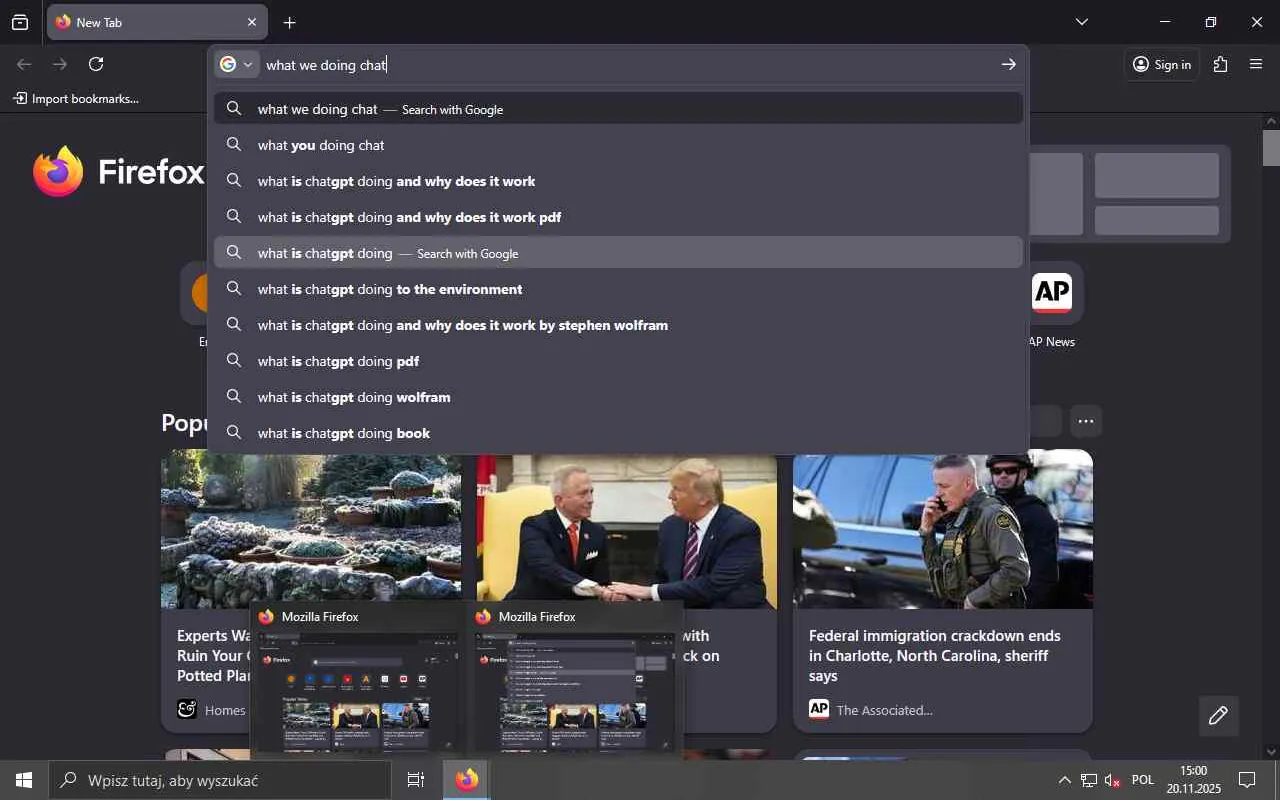
Task: Select "what is chatgpt doing wolfram" suggestion
Action: [618, 397]
